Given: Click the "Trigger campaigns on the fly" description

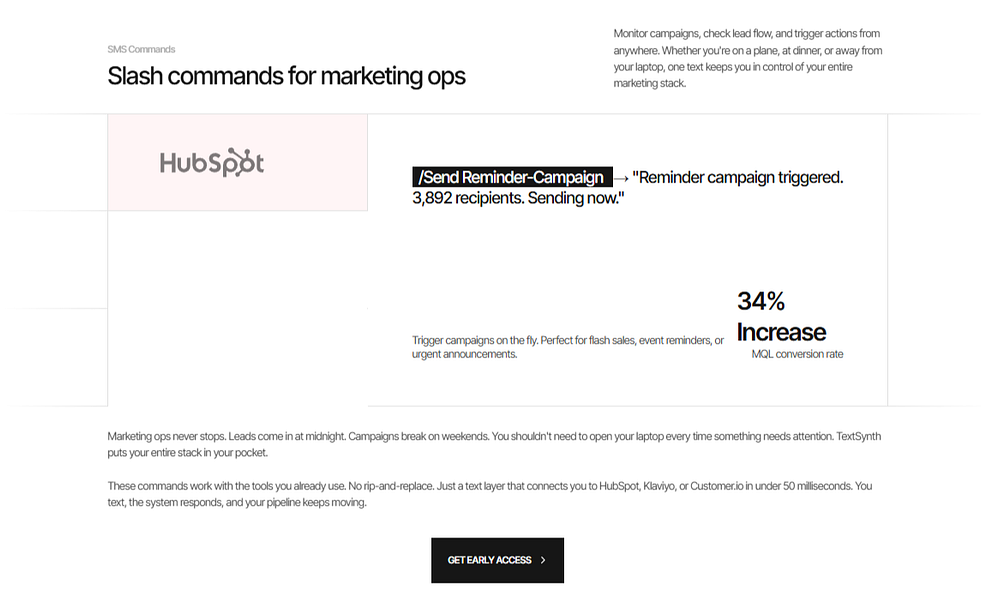Looking at the screenshot, I should click(x=567, y=340).
